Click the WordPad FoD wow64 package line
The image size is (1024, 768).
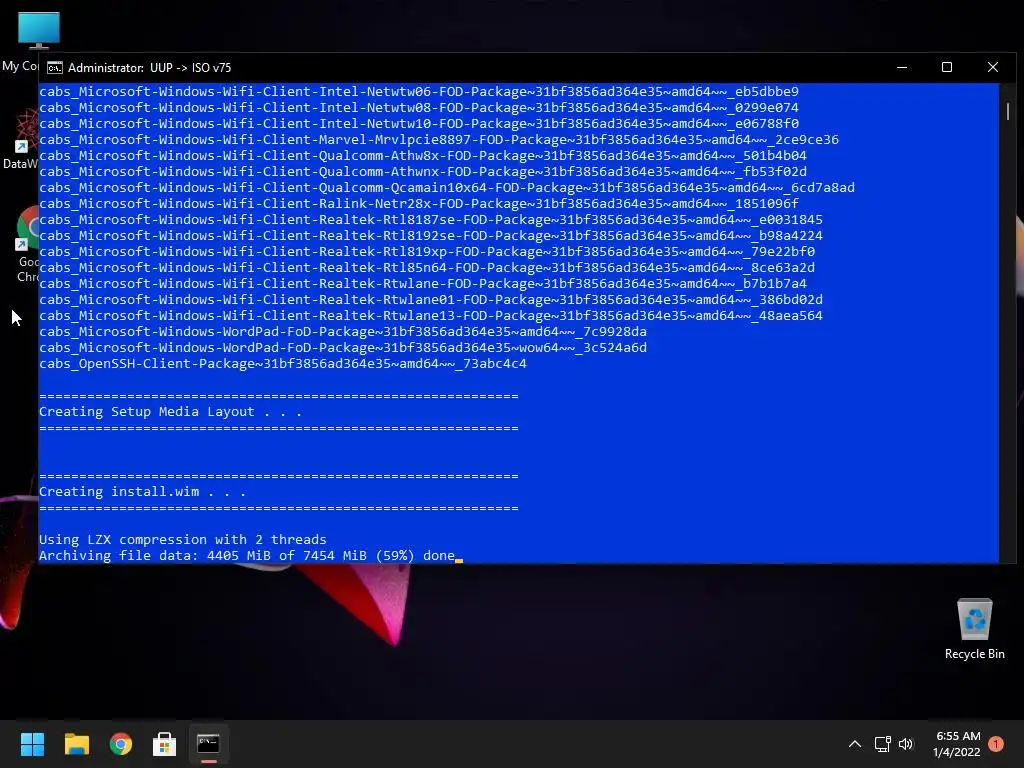343,348
